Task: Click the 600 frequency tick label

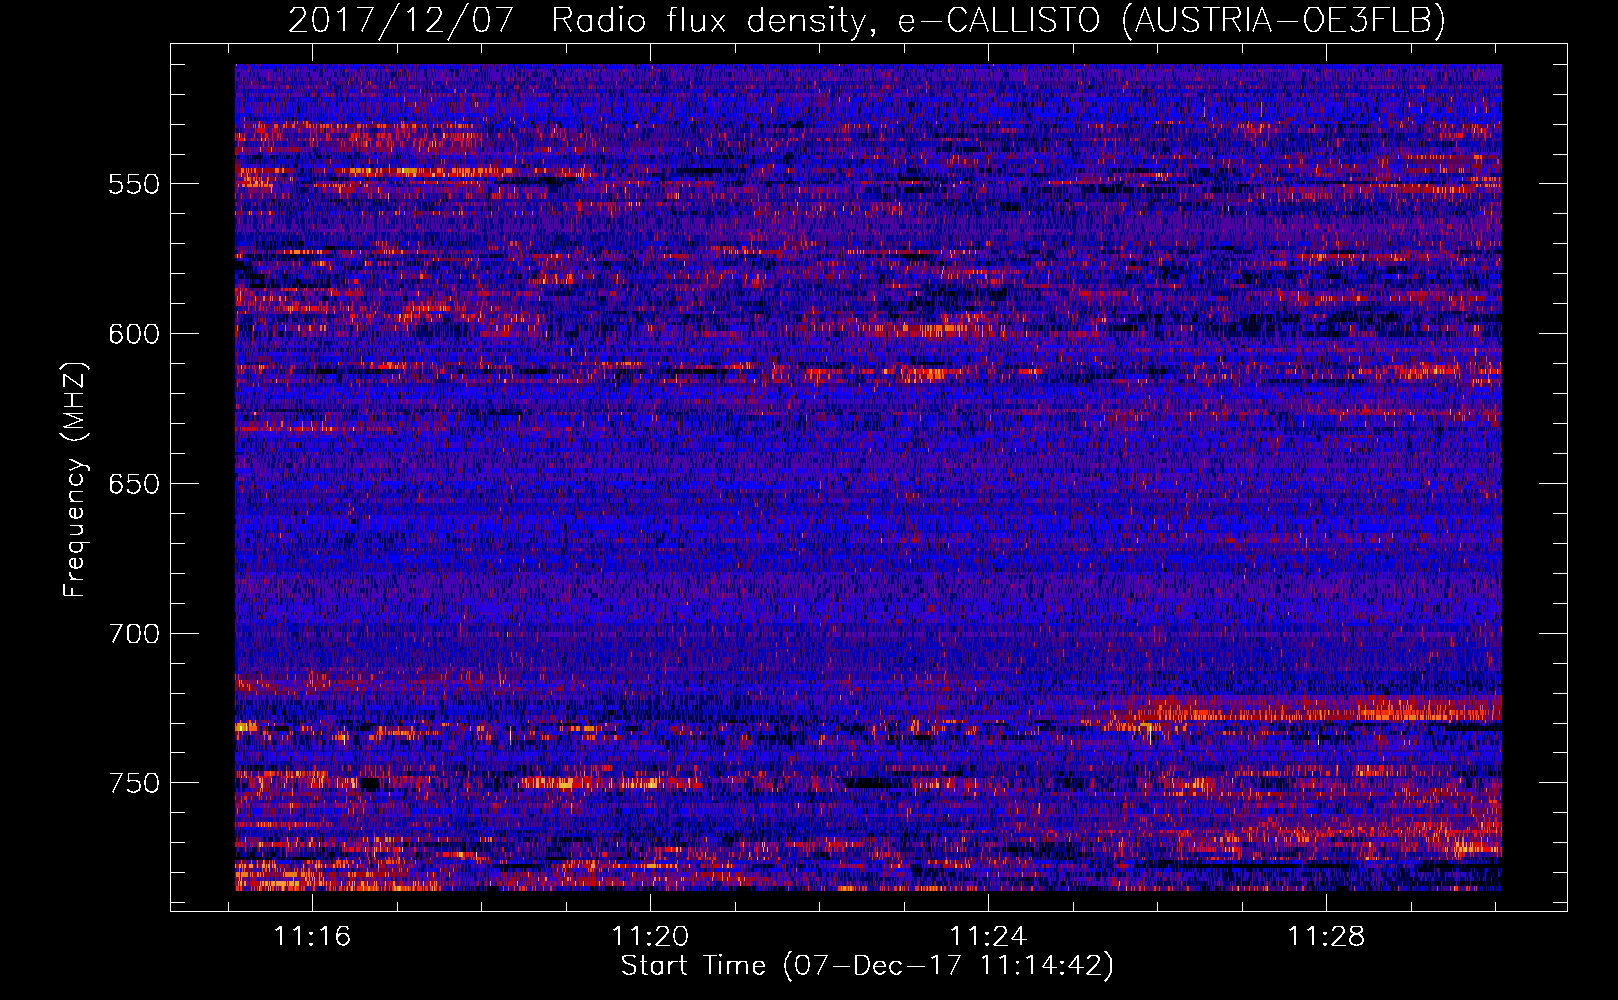Action: click(134, 334)
